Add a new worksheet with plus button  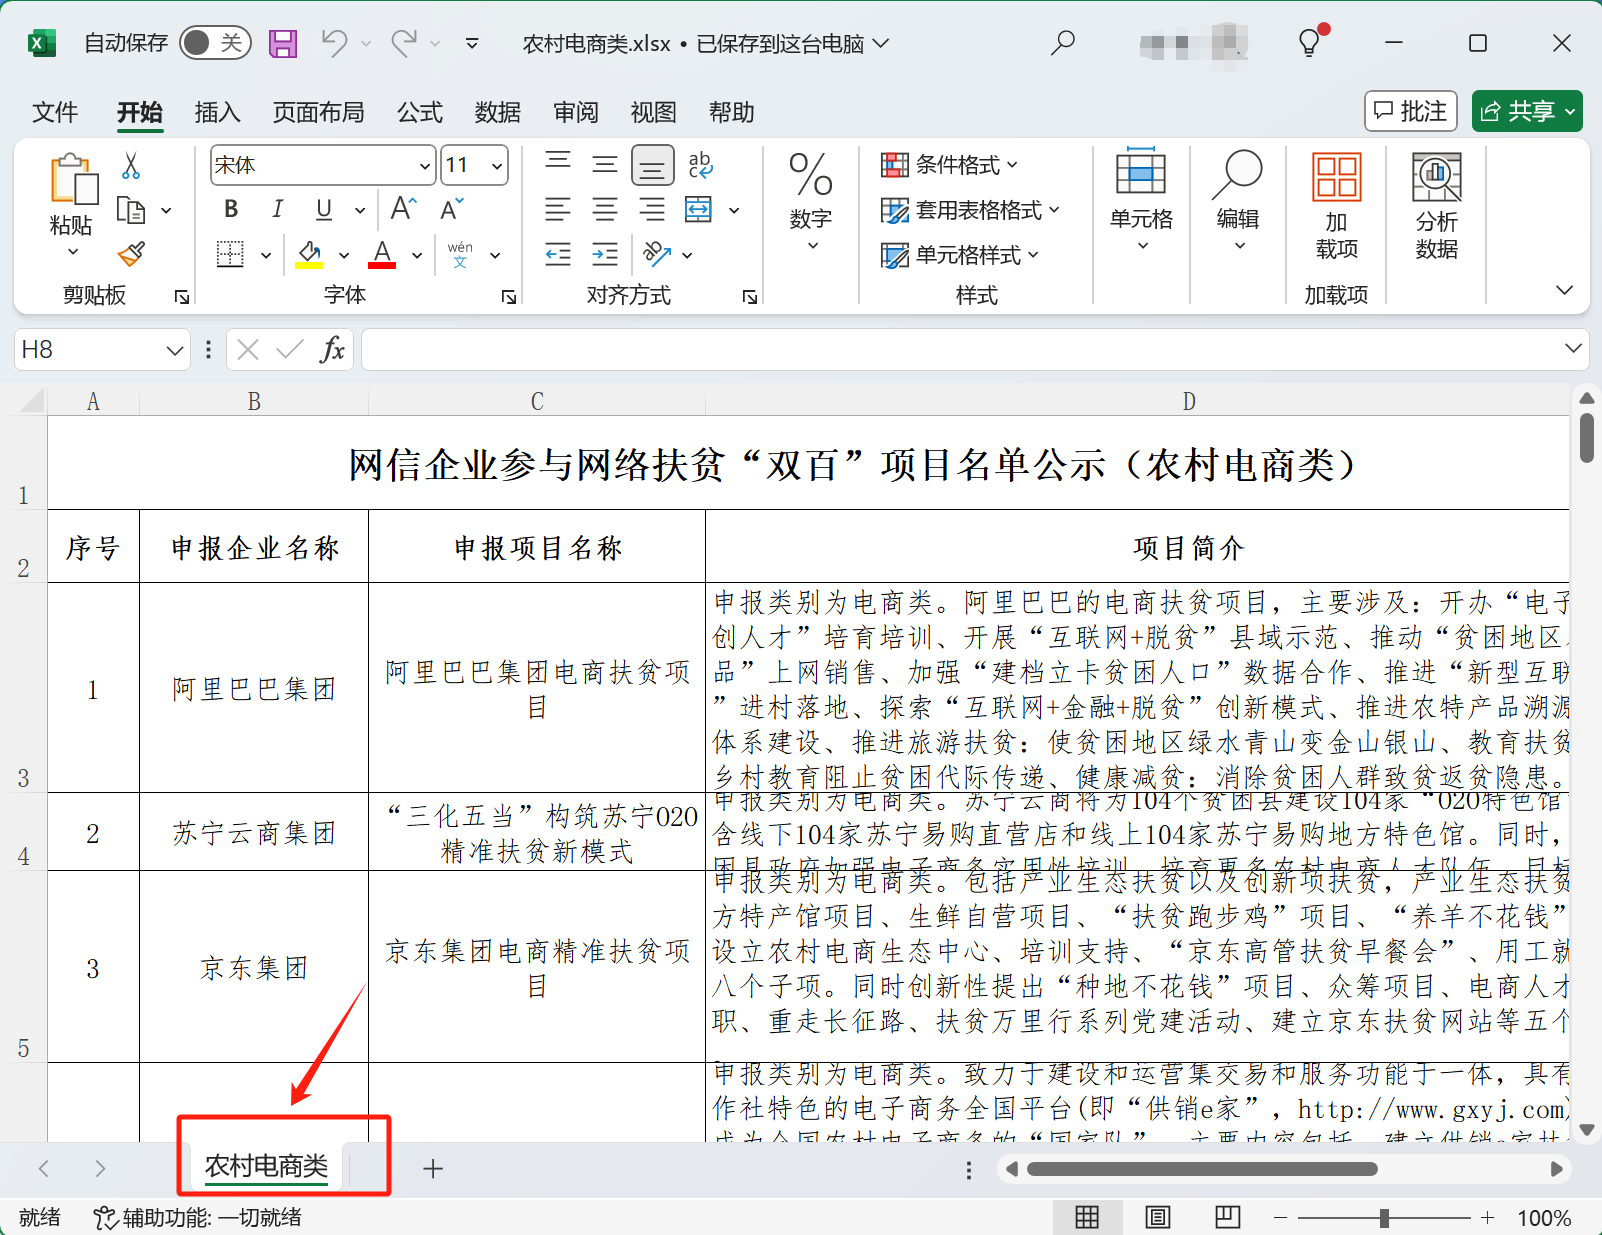tap(433, 1167)
